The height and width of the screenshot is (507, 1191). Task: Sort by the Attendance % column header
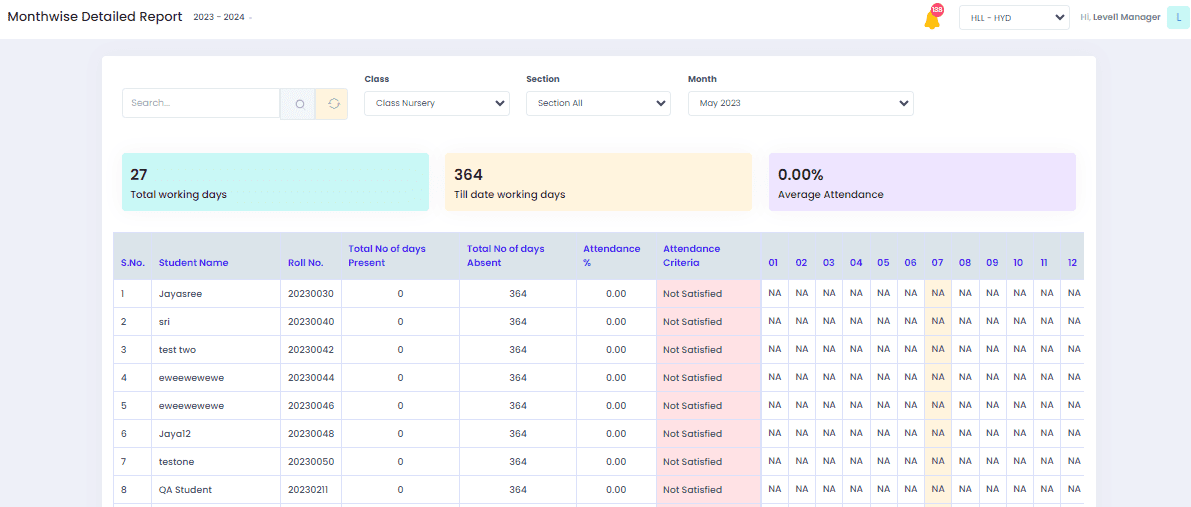(612, 255)
